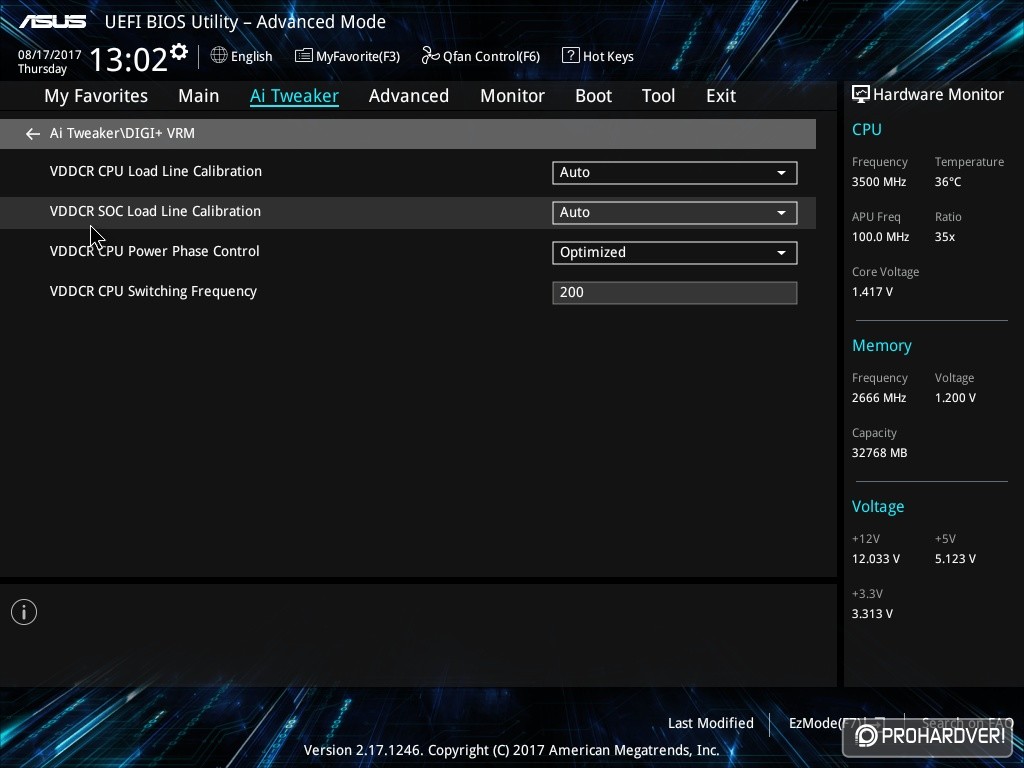1024x768 pixels.
Task: Select the VDDCR SOC Load Line Calibration row label
Action: click(155, 211)
